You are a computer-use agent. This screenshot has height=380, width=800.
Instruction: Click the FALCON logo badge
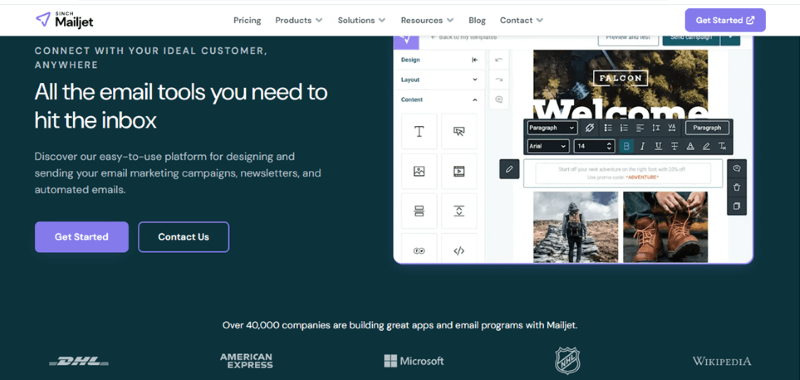click(x=620, y=78)
